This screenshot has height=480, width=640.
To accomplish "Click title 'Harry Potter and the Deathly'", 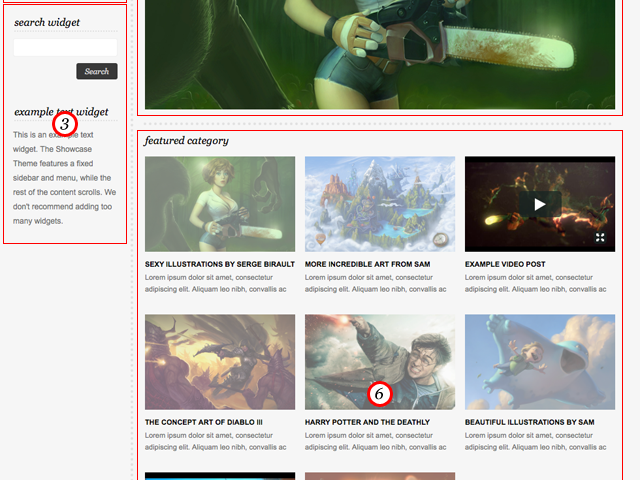I will click(367, 422).
